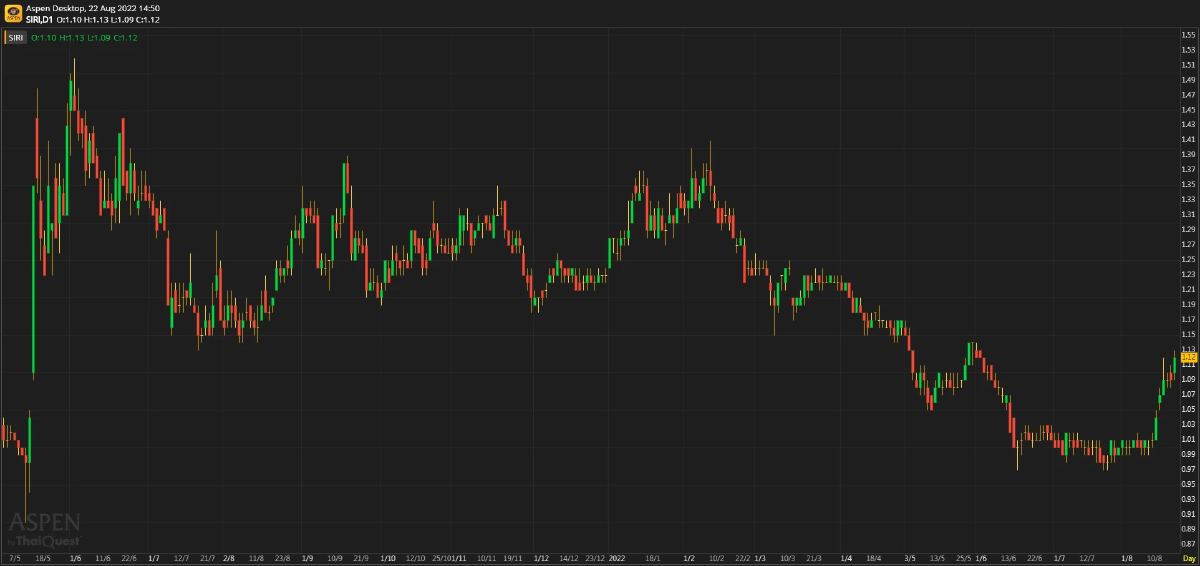The image size is (1200, 566).
Task: Click the '18/4' date axis label
Action: click(x=873, y=557)
